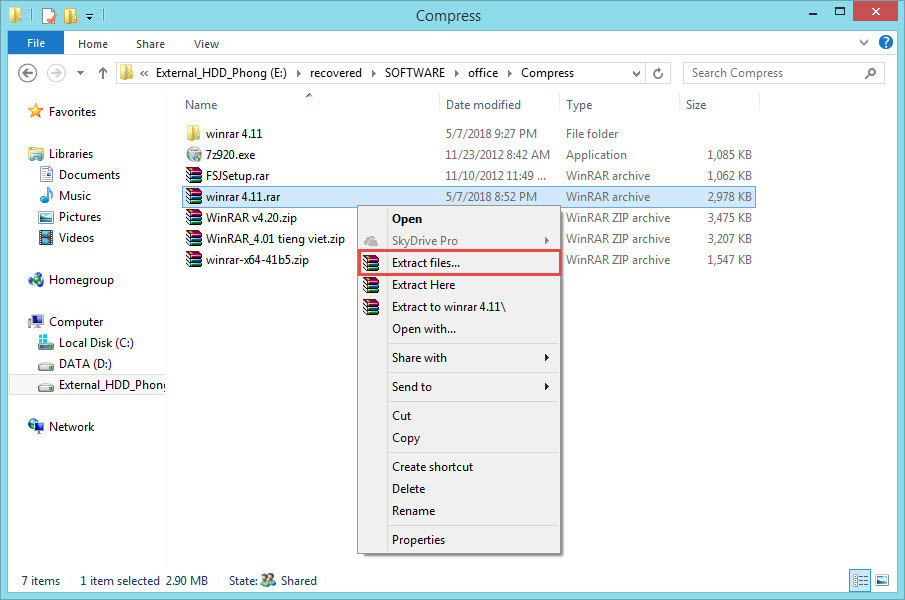905x600 pixels.
Task: Open the File tab
Action: click(36, 43)
